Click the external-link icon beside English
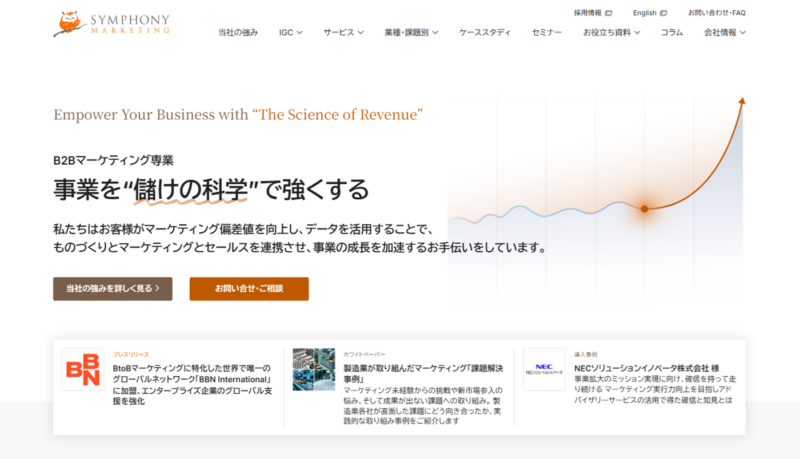 click(x=663, y=13)
